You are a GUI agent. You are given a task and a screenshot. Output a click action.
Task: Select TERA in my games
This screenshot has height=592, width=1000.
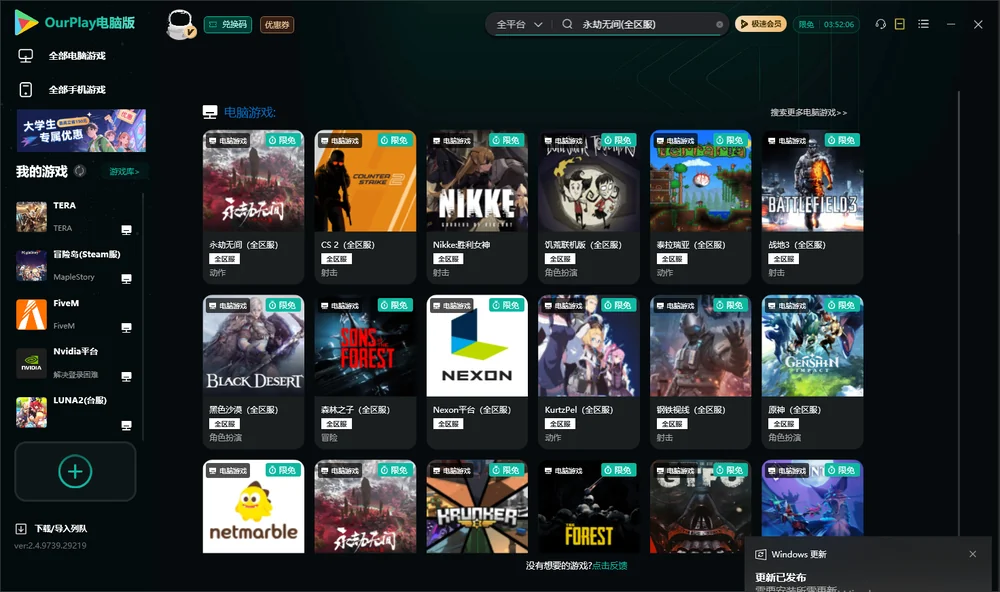[x=73, y=217]
